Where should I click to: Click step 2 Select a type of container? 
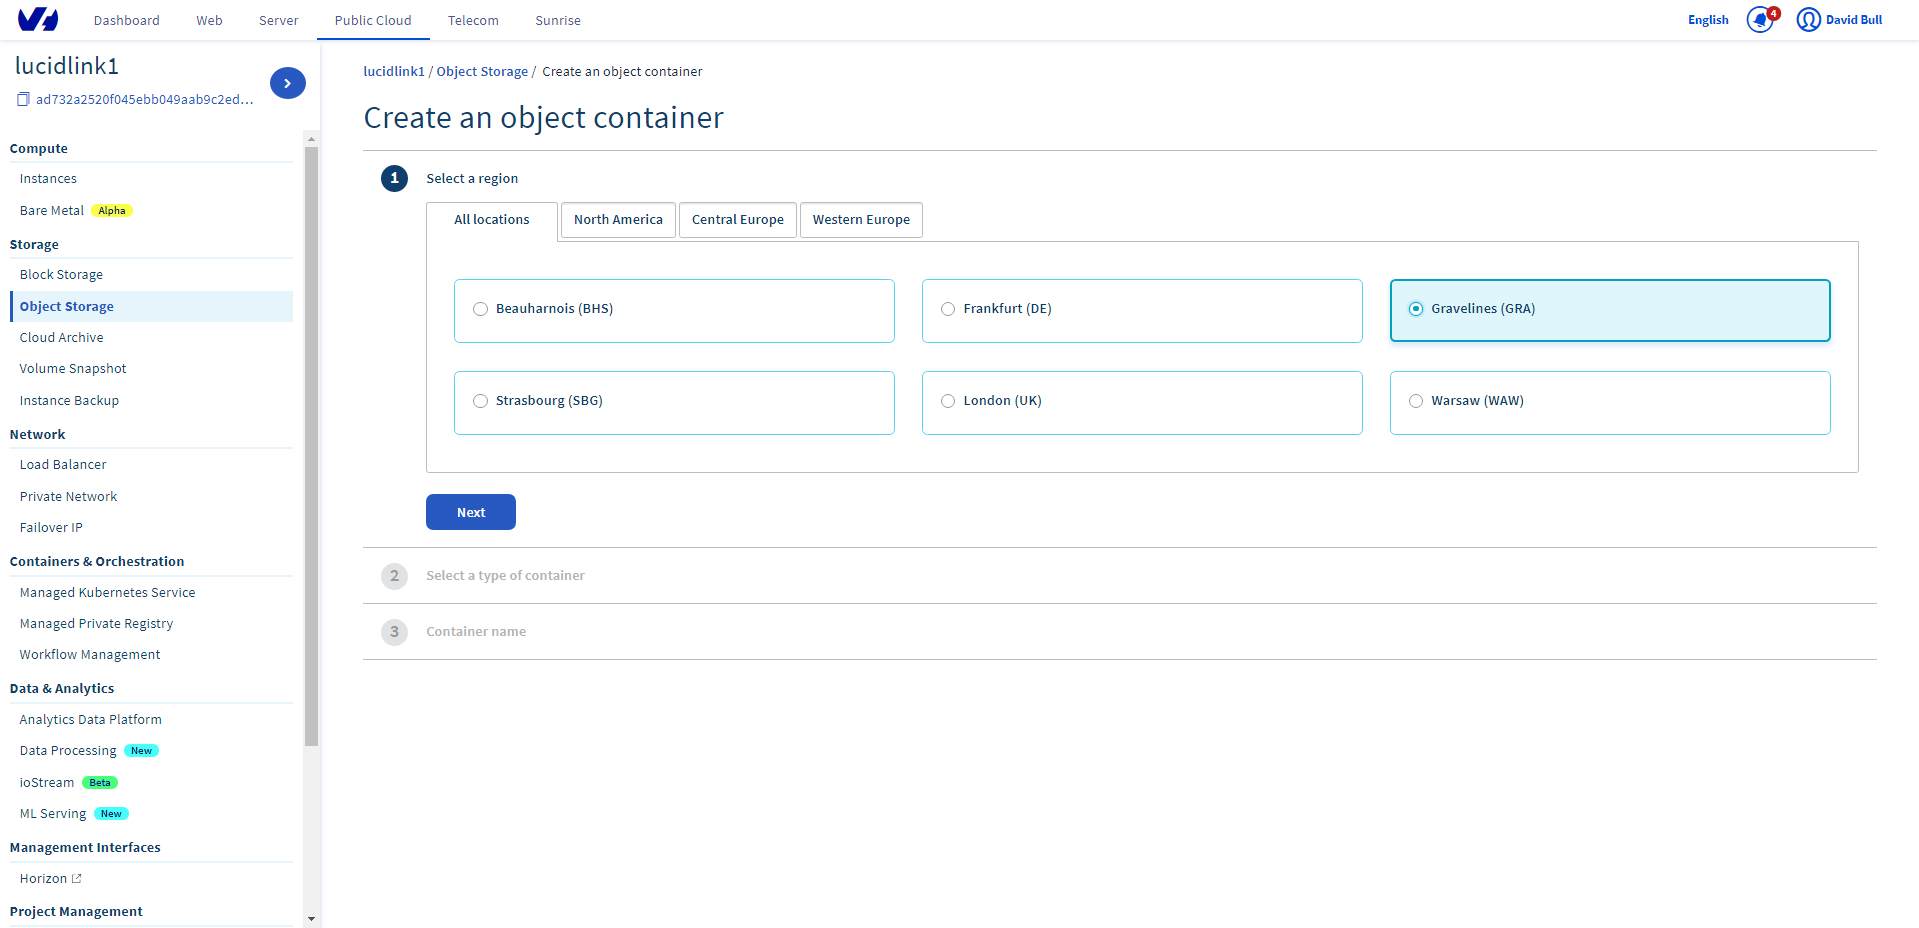pyautogui.click(x=505, y=576)
